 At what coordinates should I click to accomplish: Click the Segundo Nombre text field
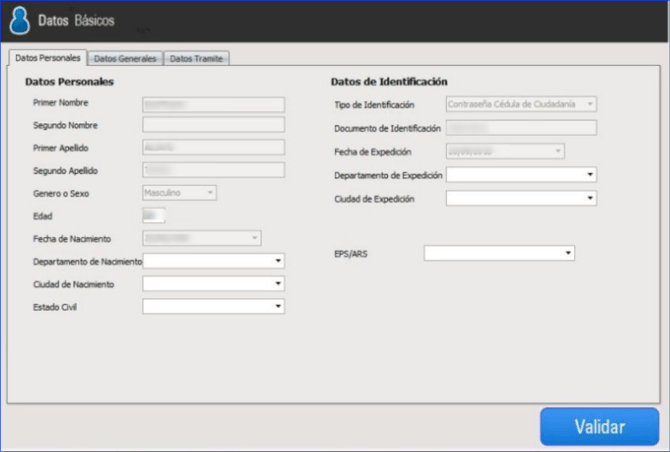pyautogui.click(x=213, y=125)
